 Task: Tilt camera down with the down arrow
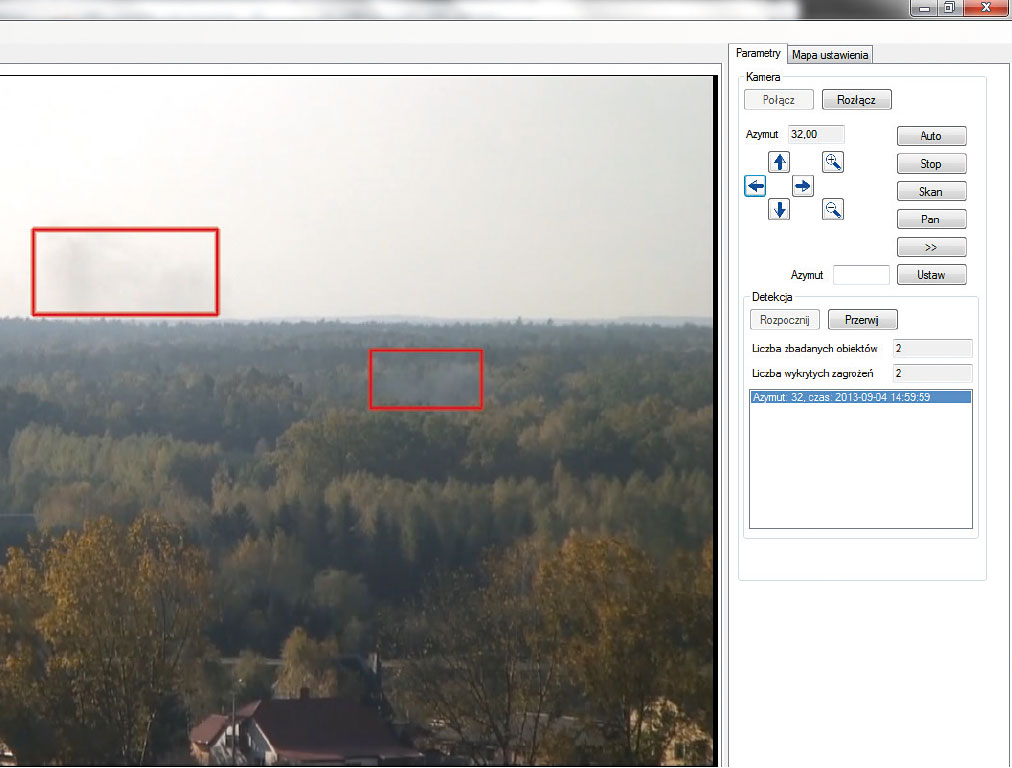pyautogui.click(x=779, y=210)
